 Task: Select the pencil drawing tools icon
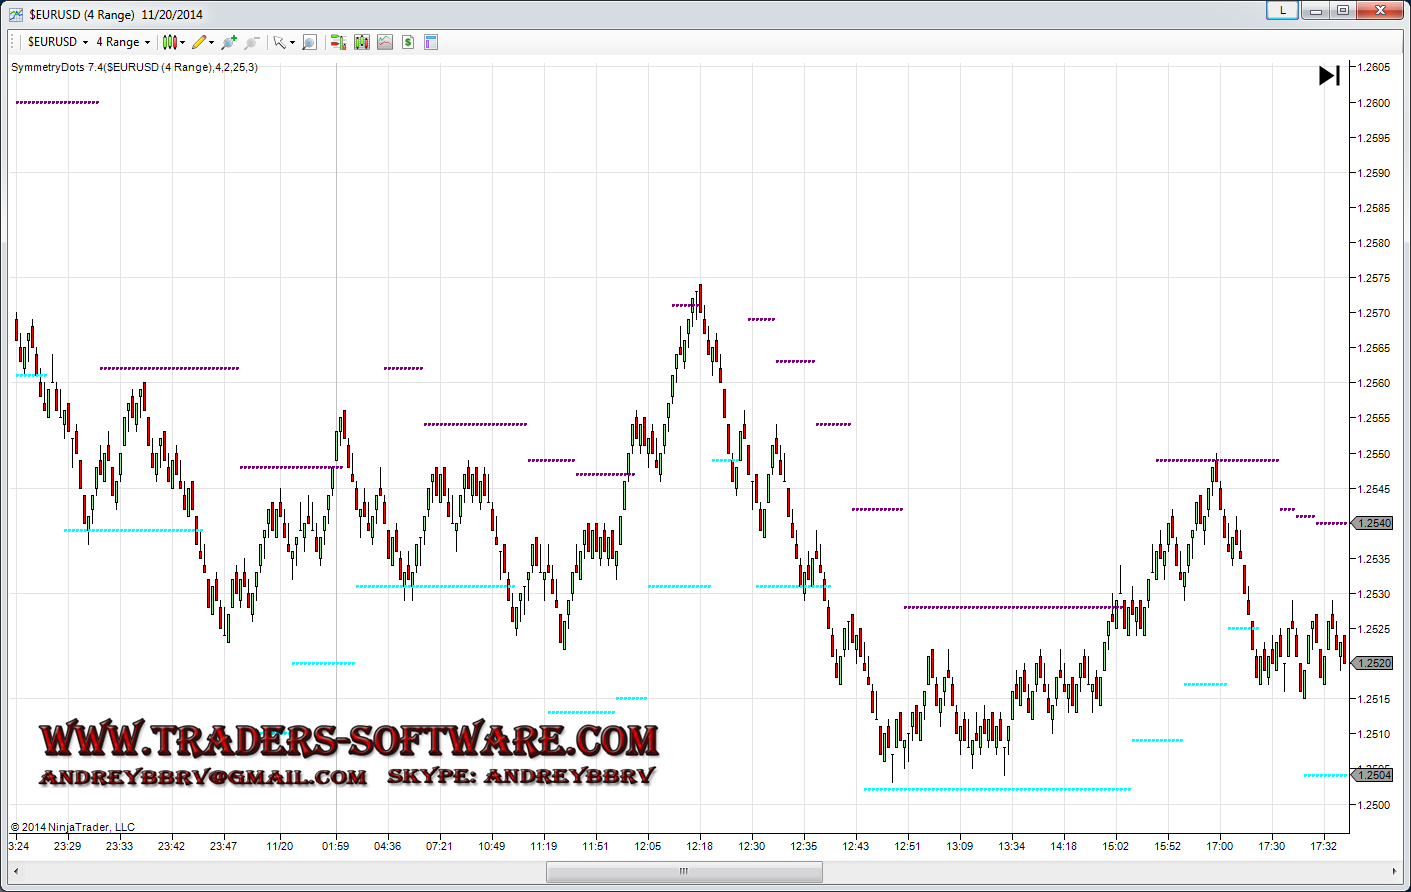click(x=199, y=42)
